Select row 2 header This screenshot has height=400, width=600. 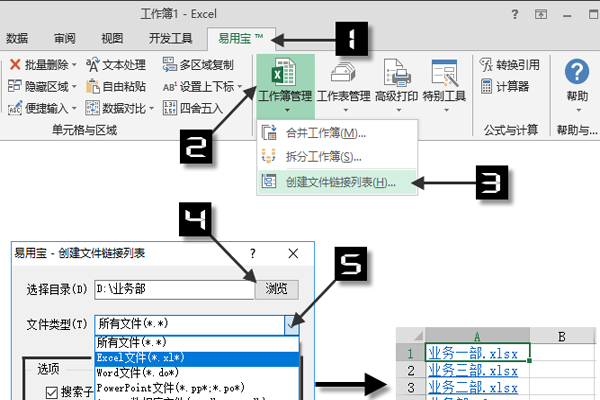(x=410, y=371)
